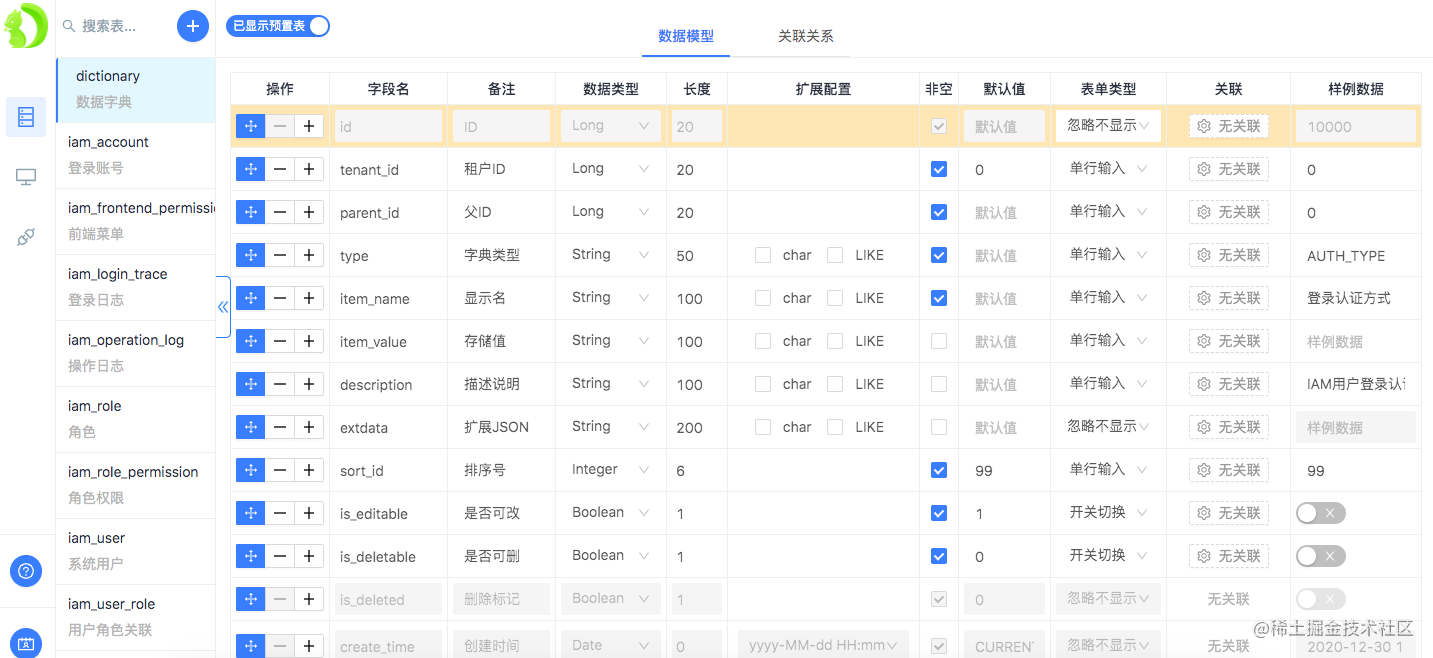Check the char option for type row
The width and height of the screenshot is (1433, 658).
tap(763, 255)
